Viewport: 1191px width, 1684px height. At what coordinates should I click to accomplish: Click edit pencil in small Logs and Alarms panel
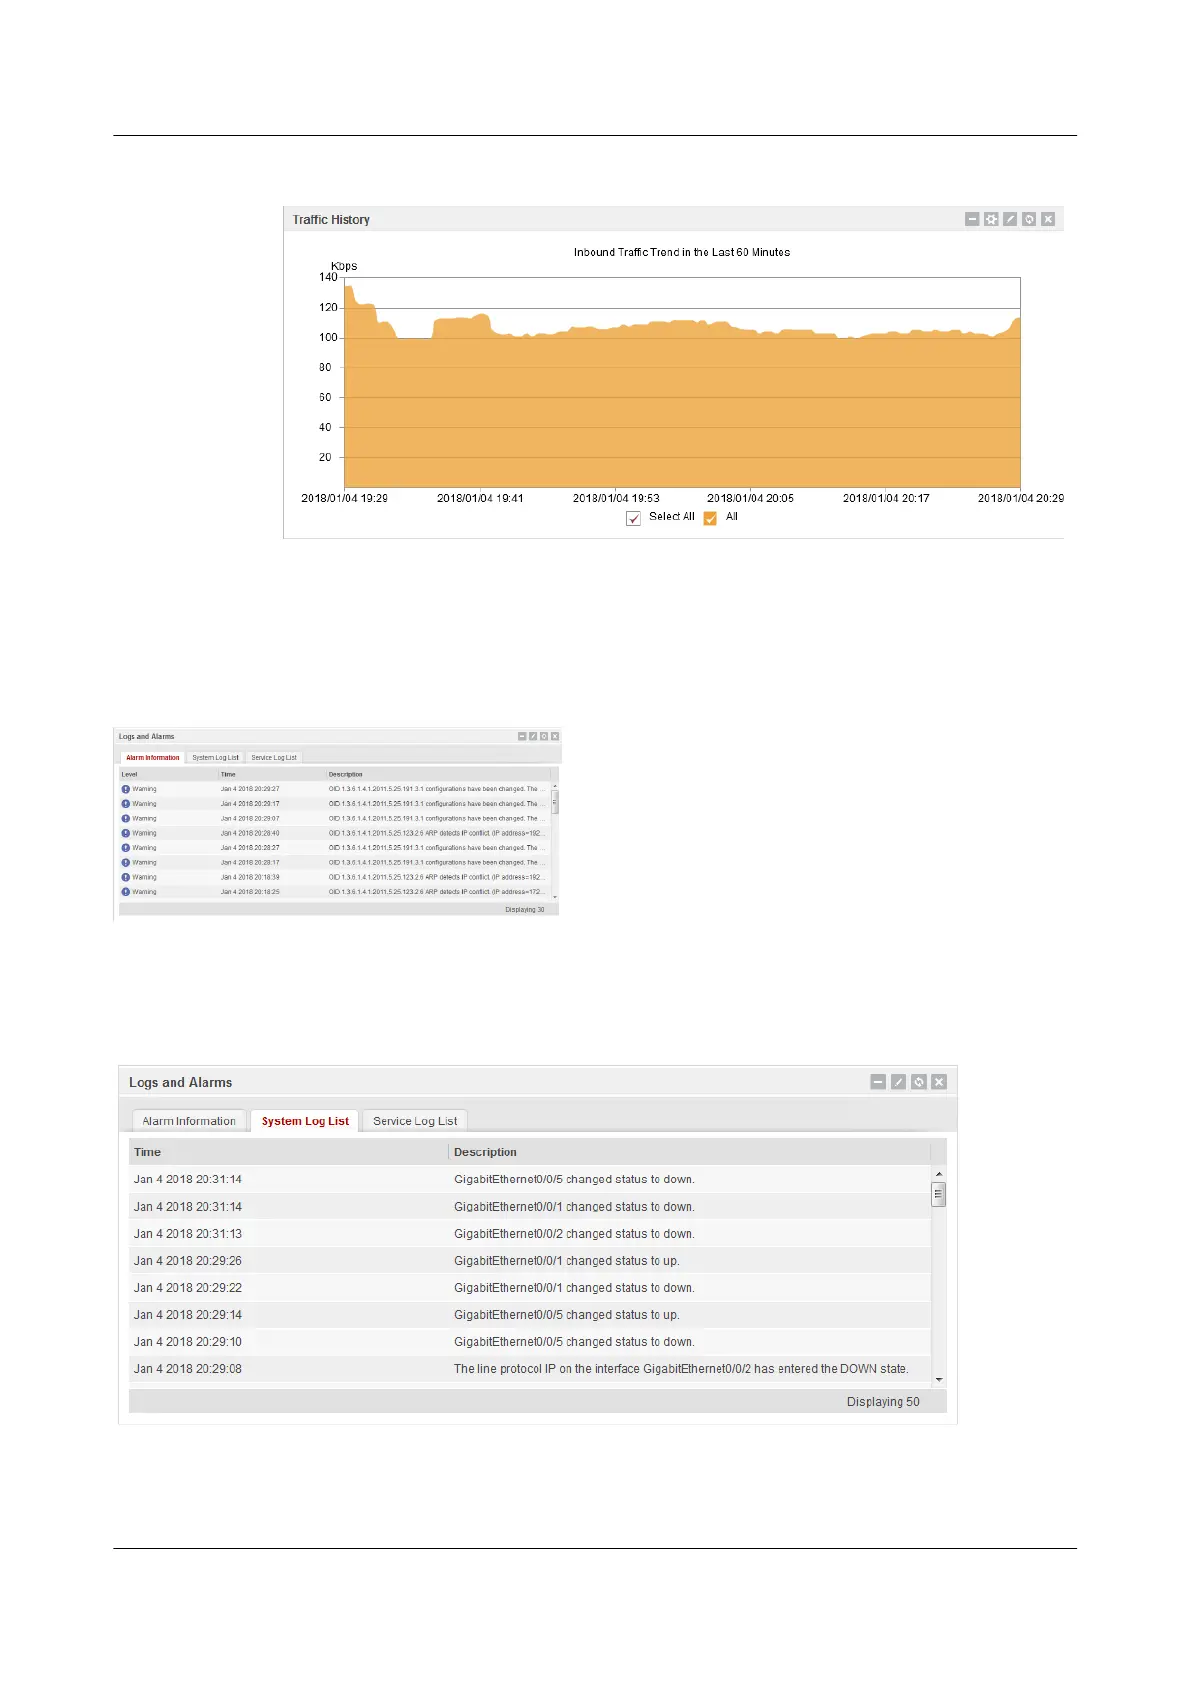click(x=533, y=736)
